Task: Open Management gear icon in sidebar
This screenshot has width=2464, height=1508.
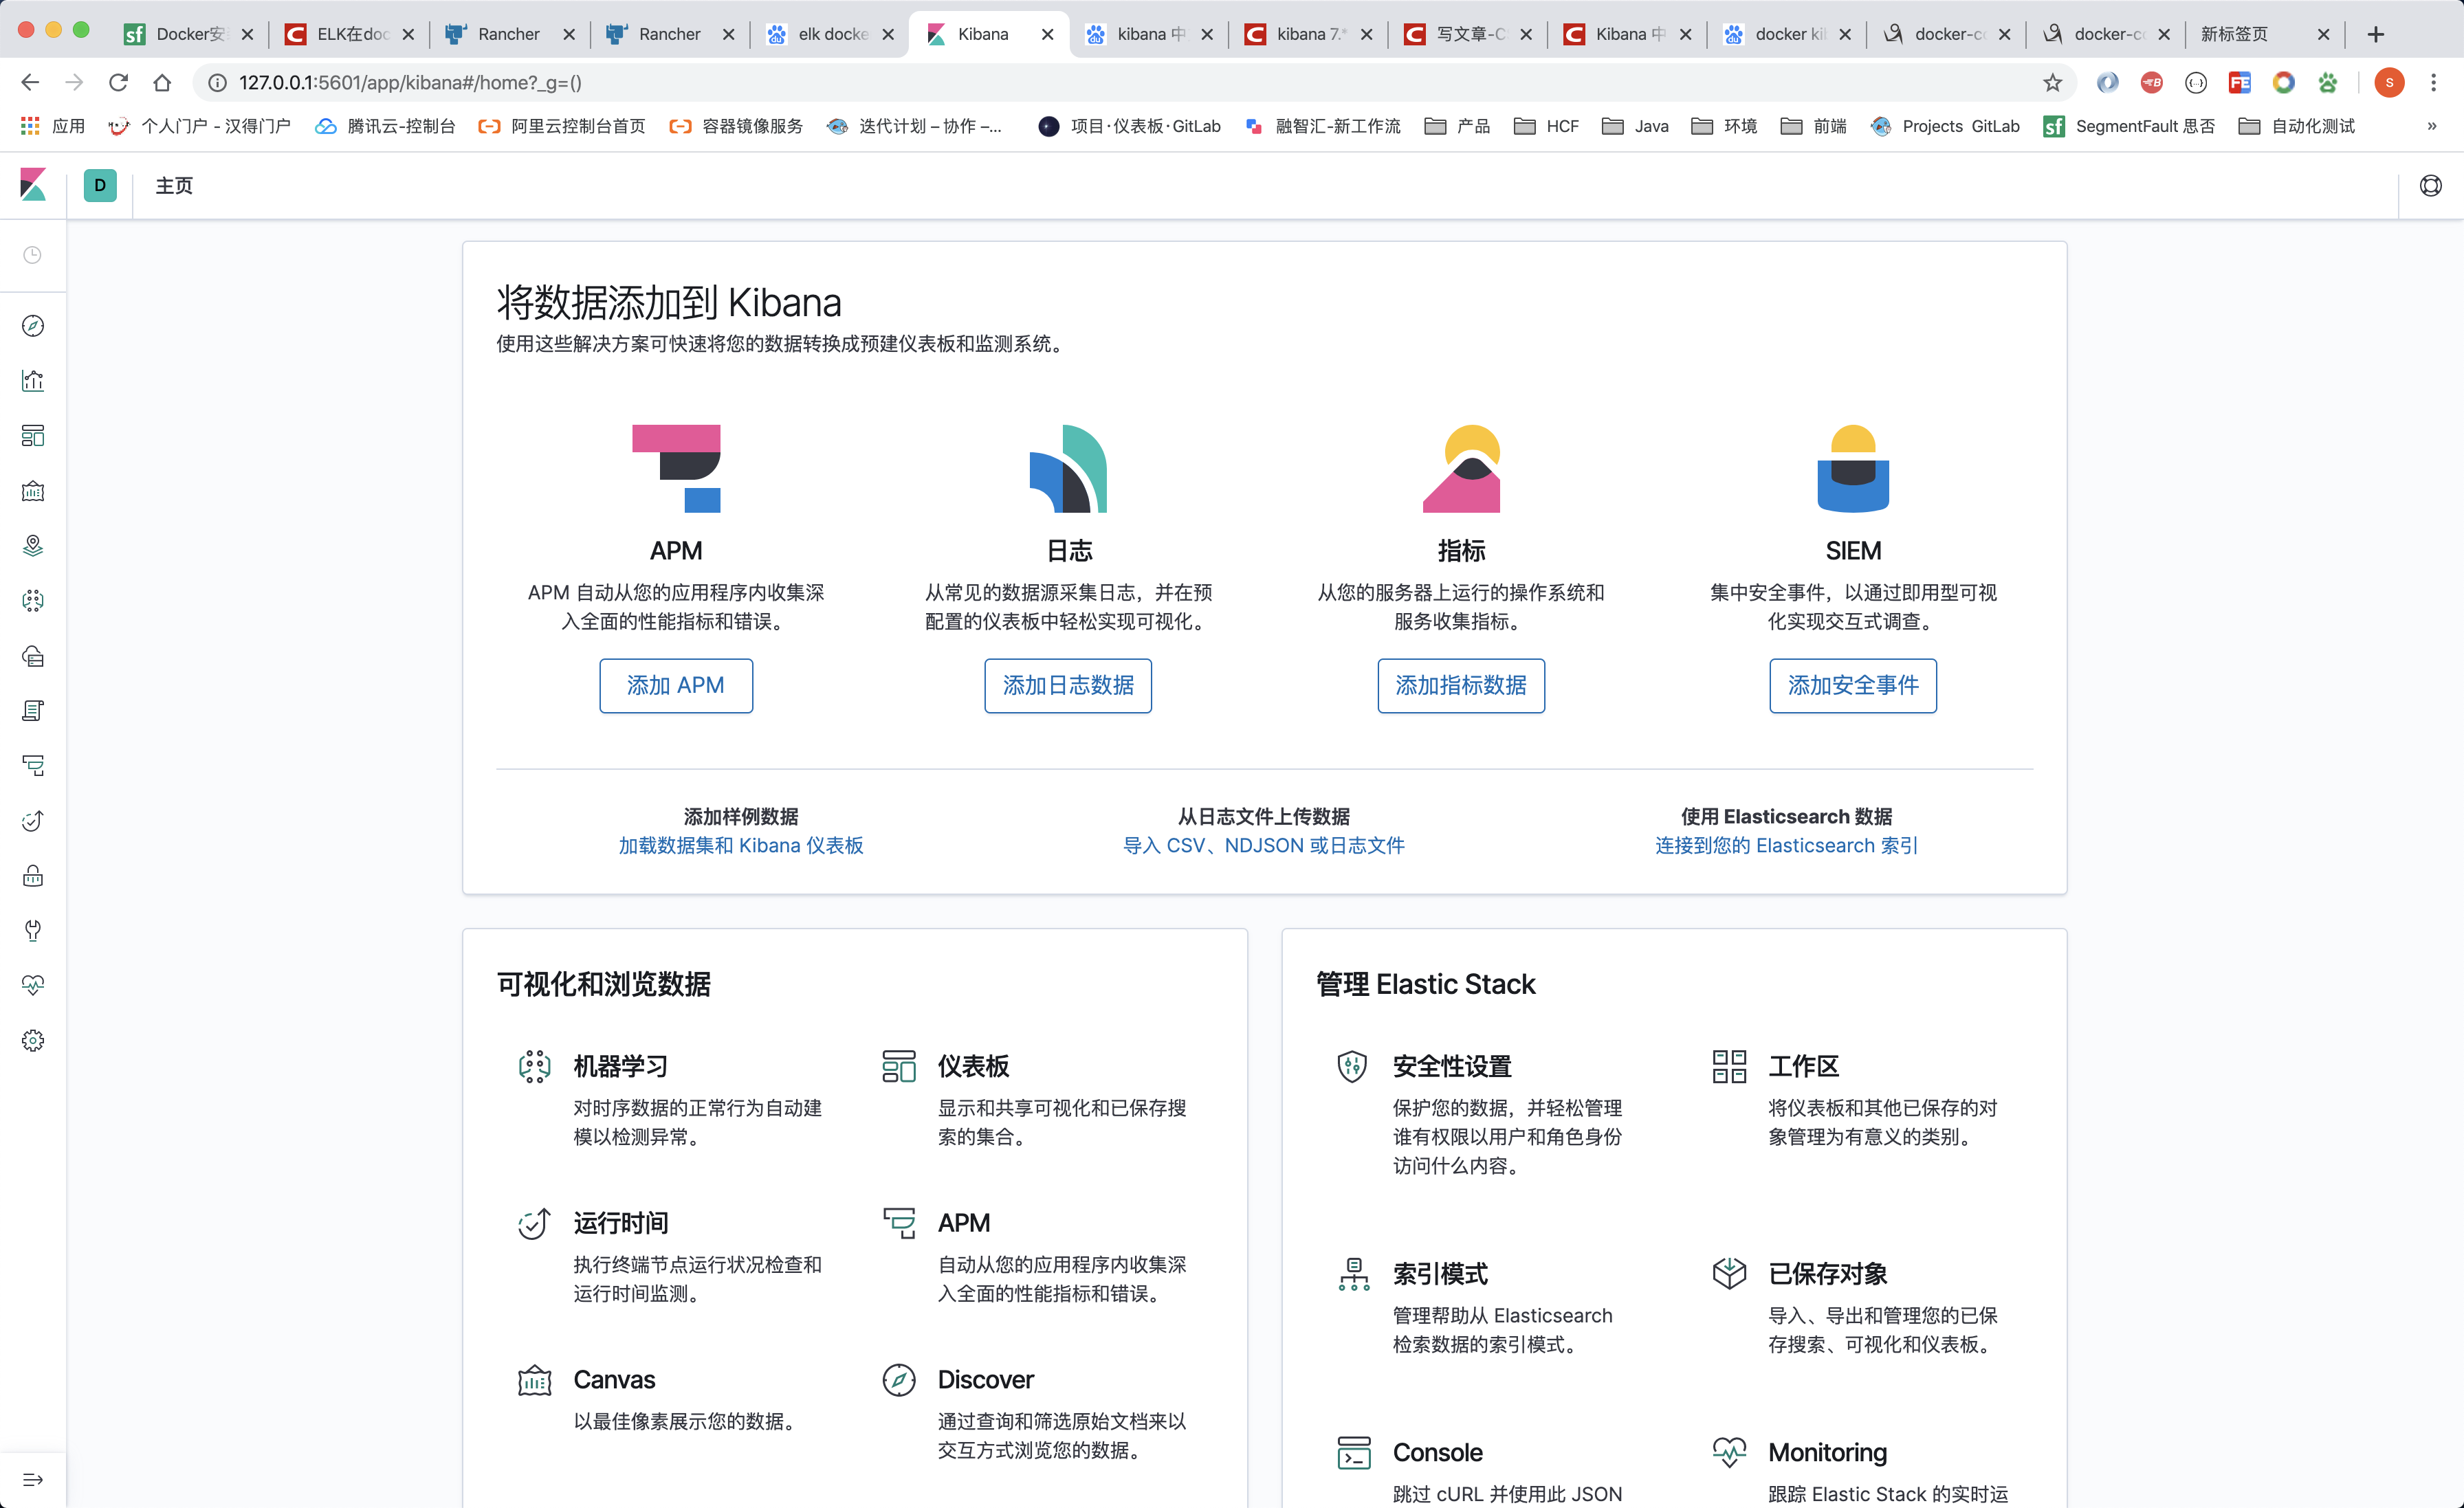Action: 33,1041
